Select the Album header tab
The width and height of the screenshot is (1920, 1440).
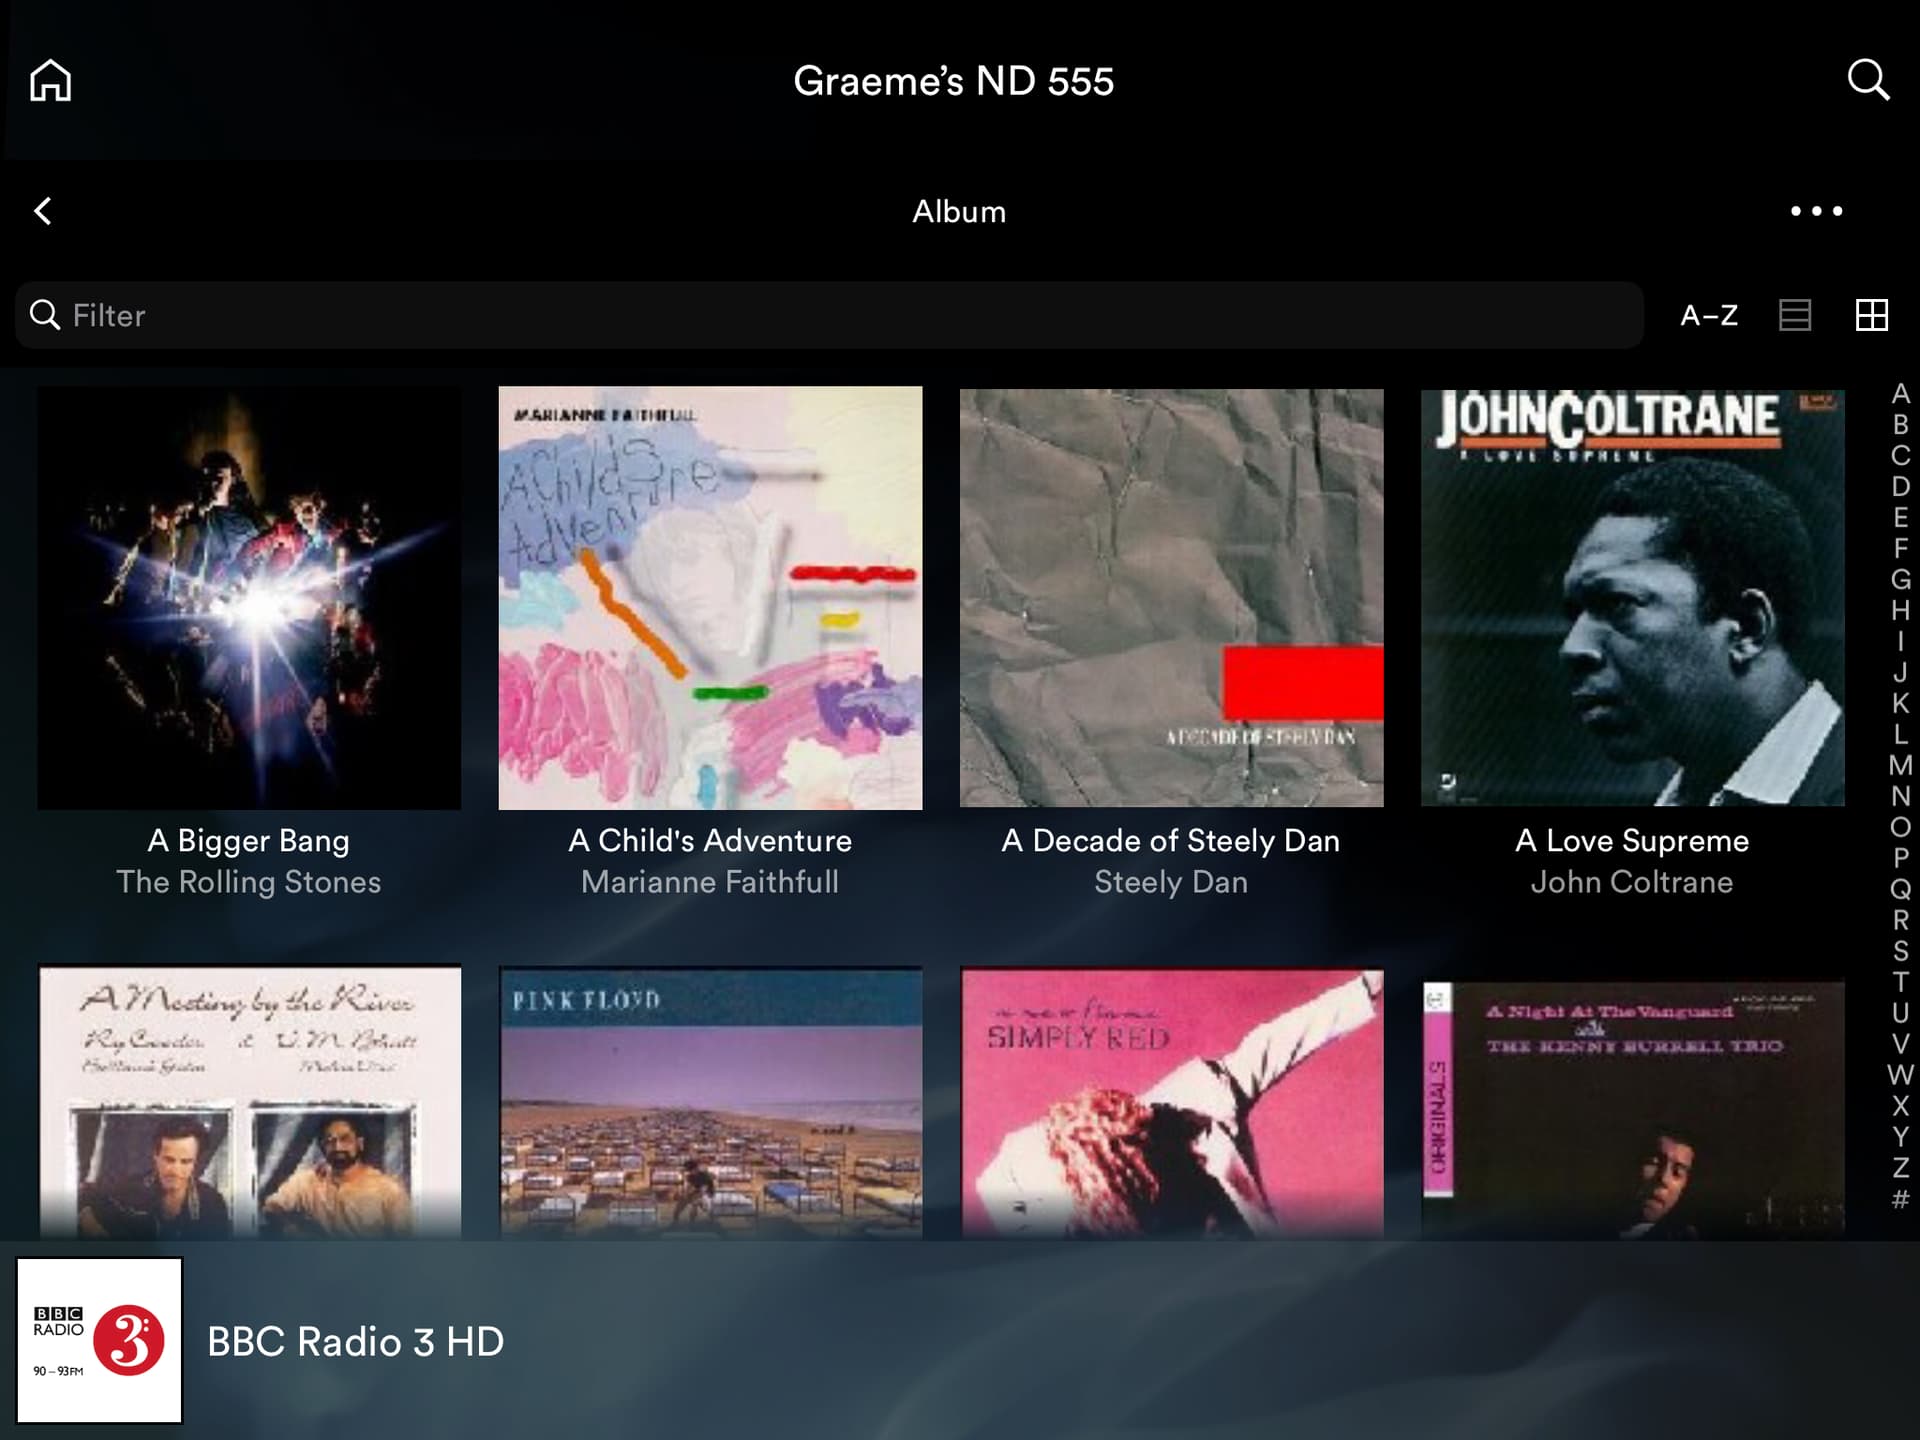959,211
